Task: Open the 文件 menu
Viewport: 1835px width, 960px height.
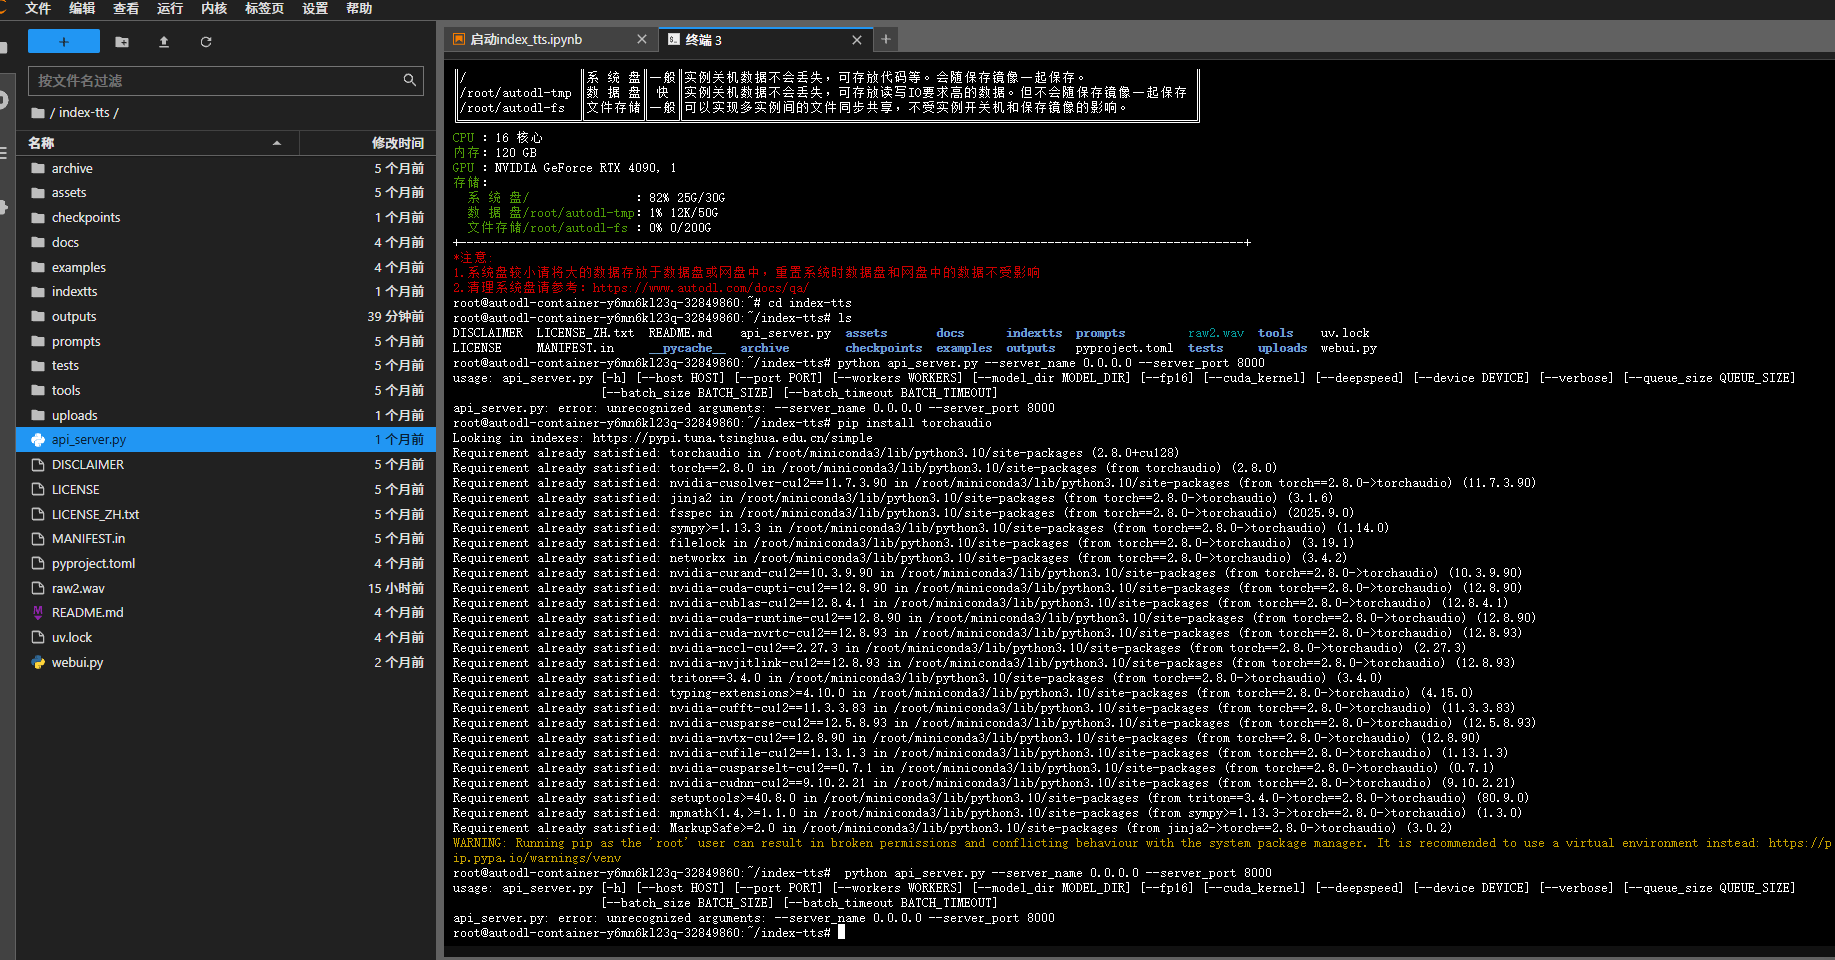Action: (38, 8)
